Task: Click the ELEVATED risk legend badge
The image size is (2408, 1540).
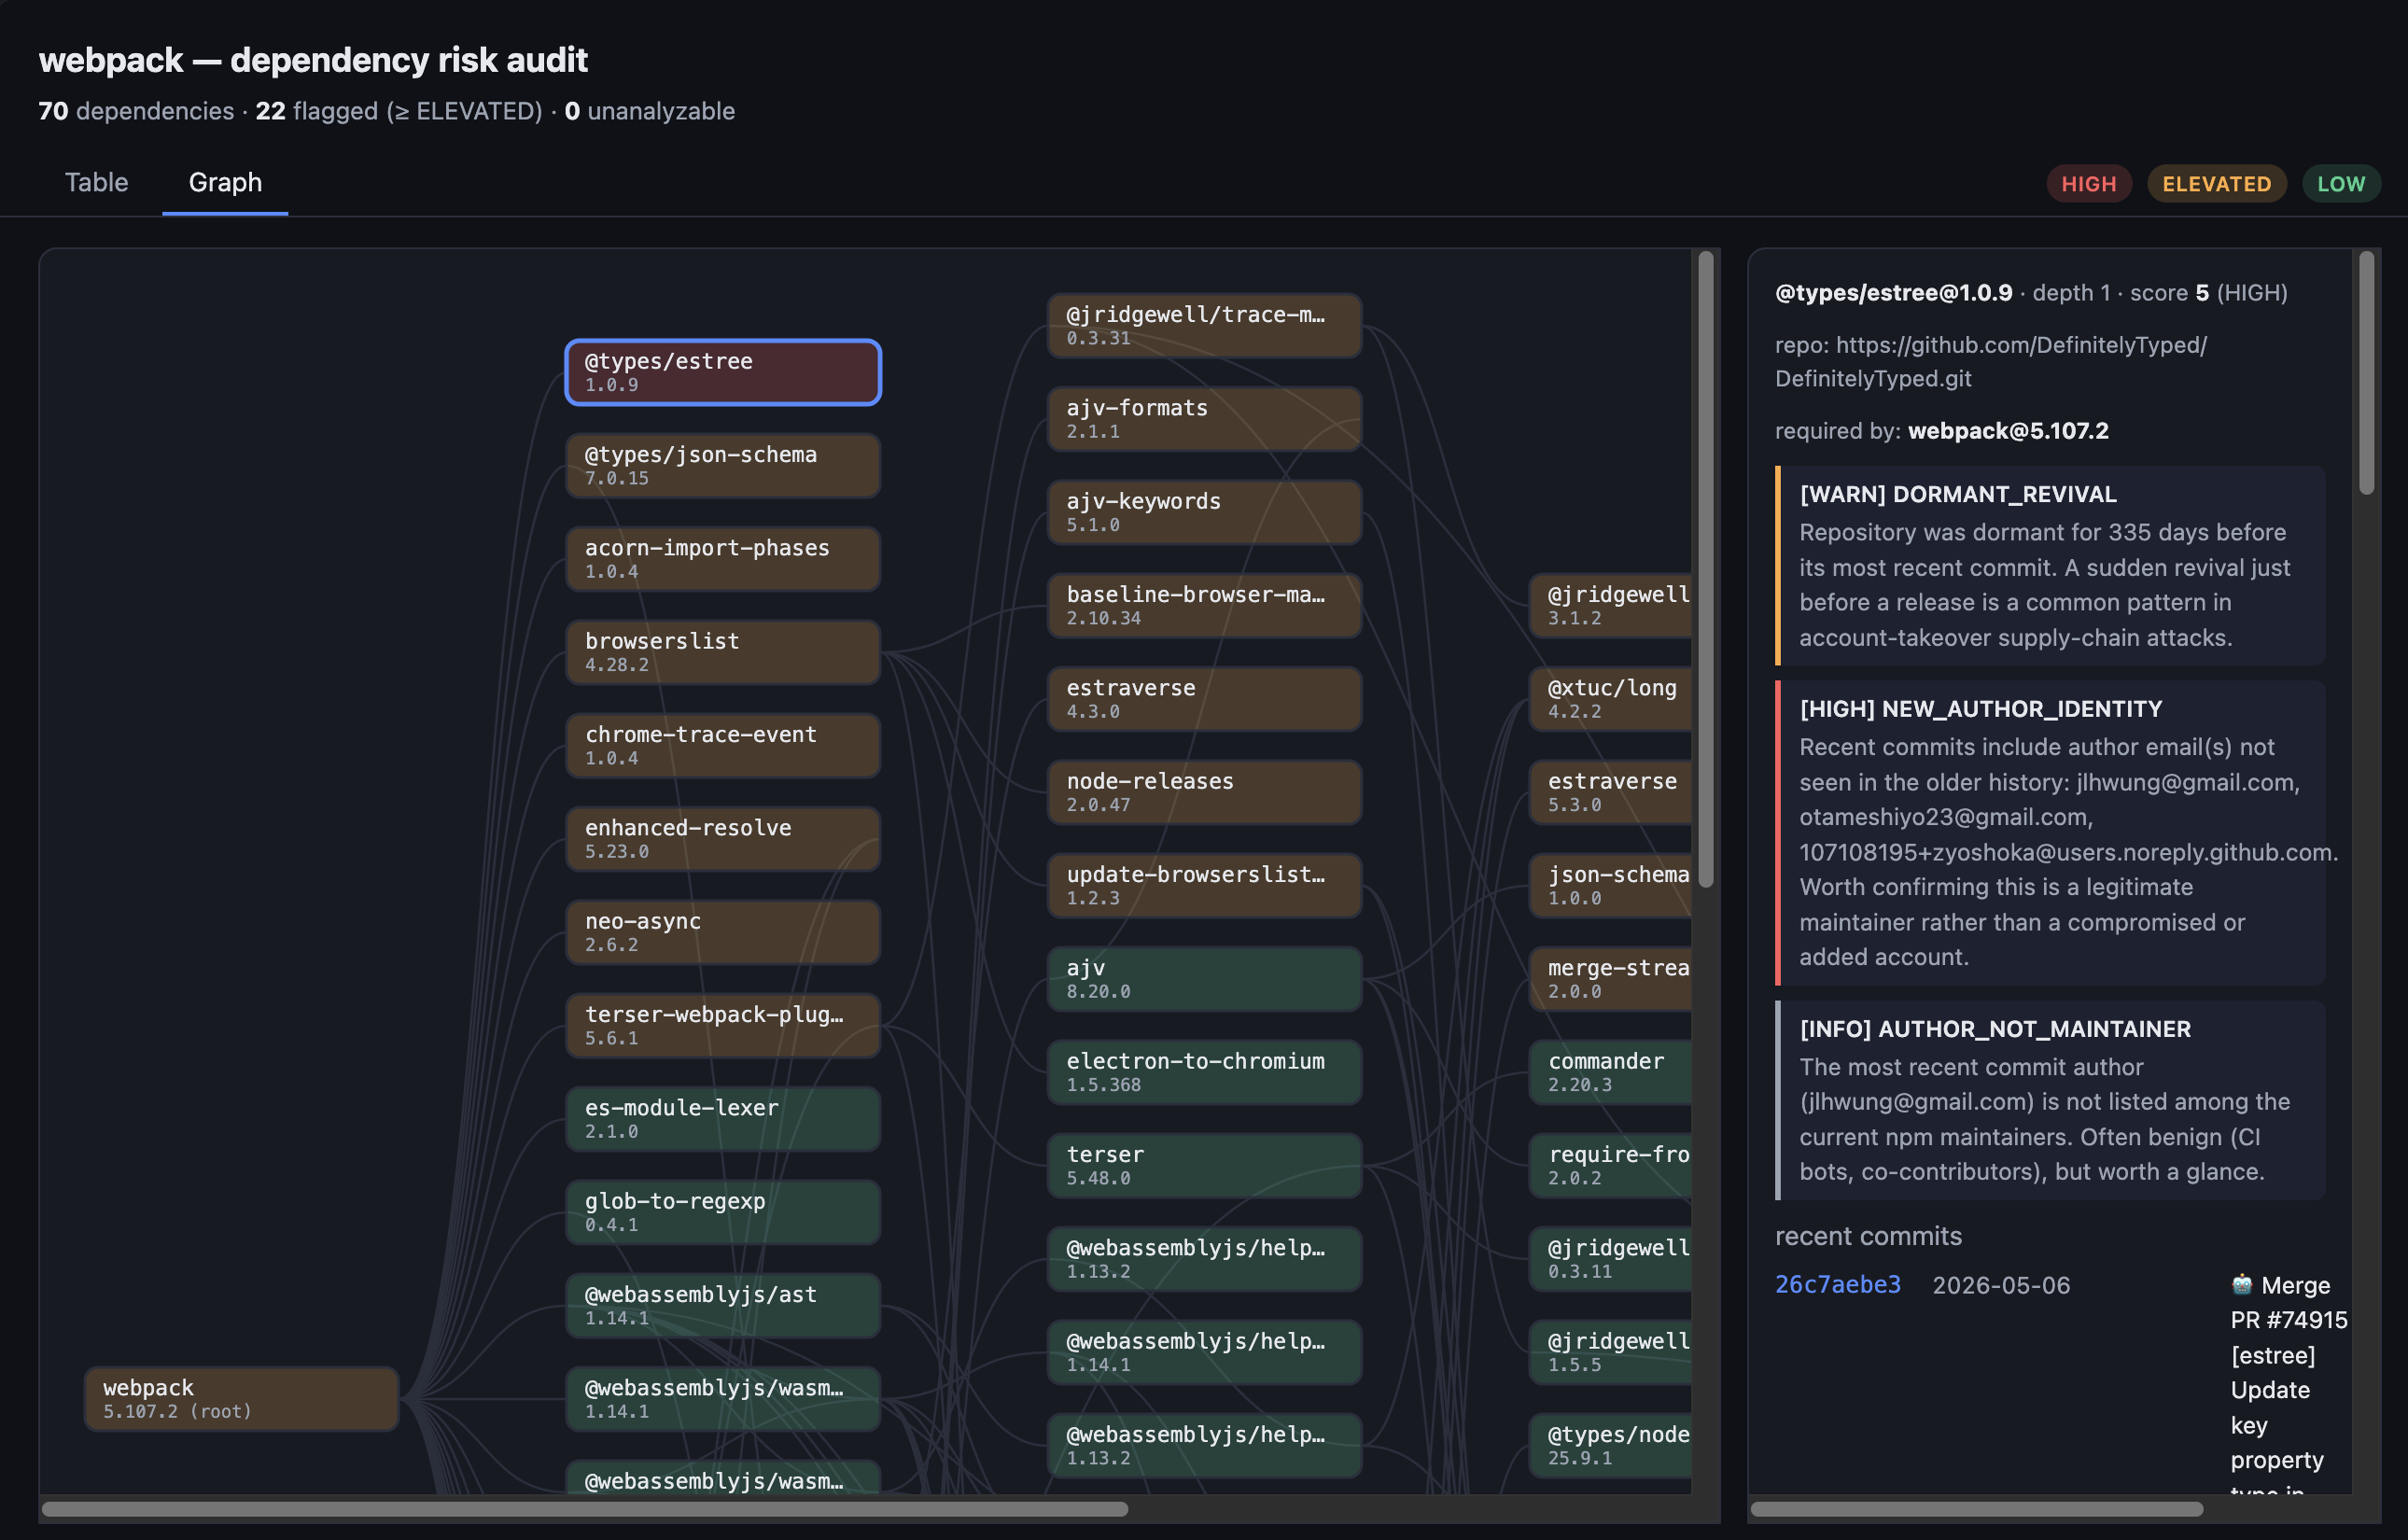Action: pyautogui.click(x=2216, y=183)
